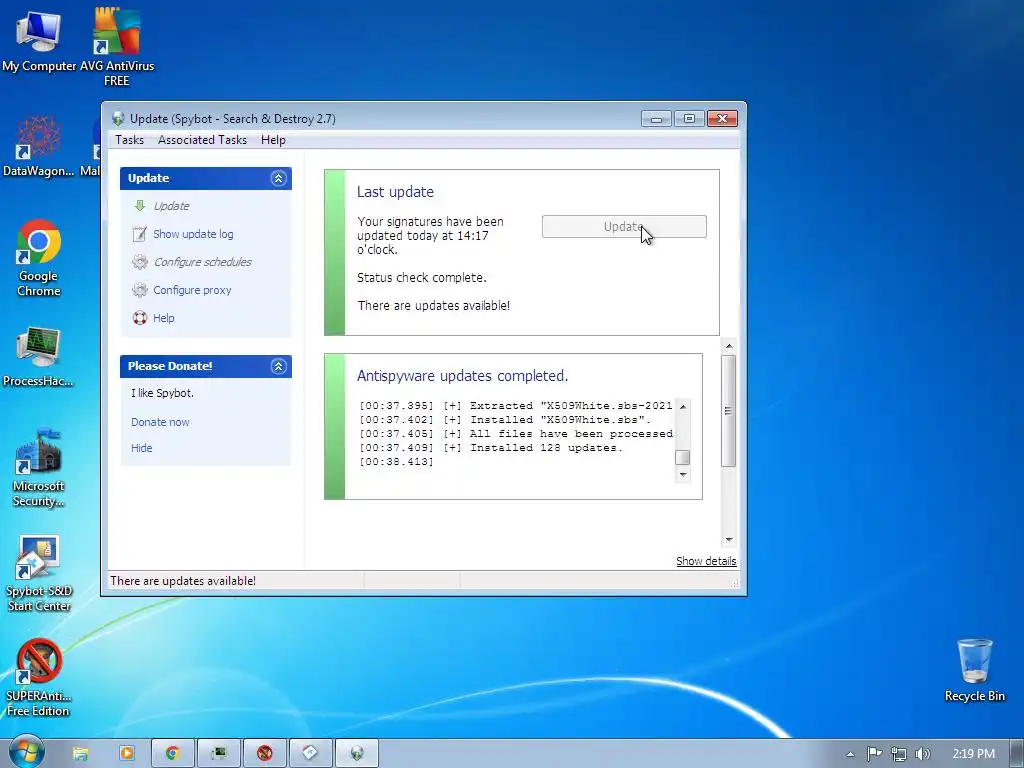Click 'Status check complete.' text
This screenshot has width=1024, height=768.
(422, 278)
